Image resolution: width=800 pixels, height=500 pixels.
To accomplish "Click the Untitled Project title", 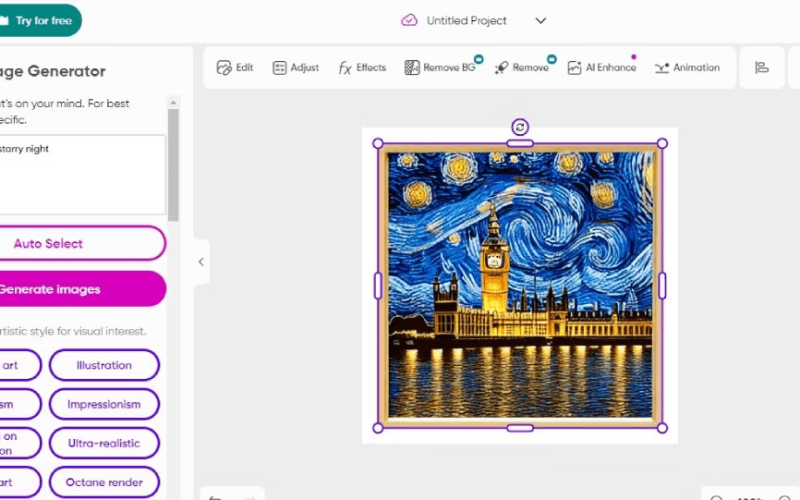I will point(466,20).
